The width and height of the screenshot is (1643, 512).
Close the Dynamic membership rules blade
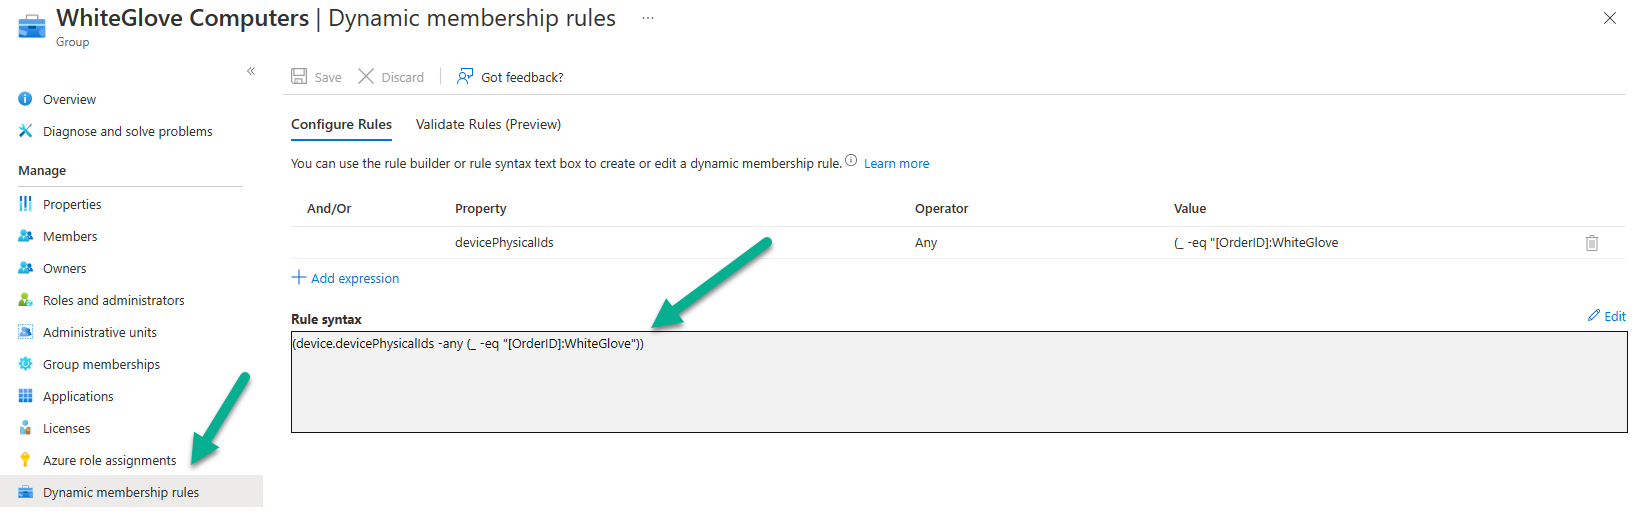1610,18
